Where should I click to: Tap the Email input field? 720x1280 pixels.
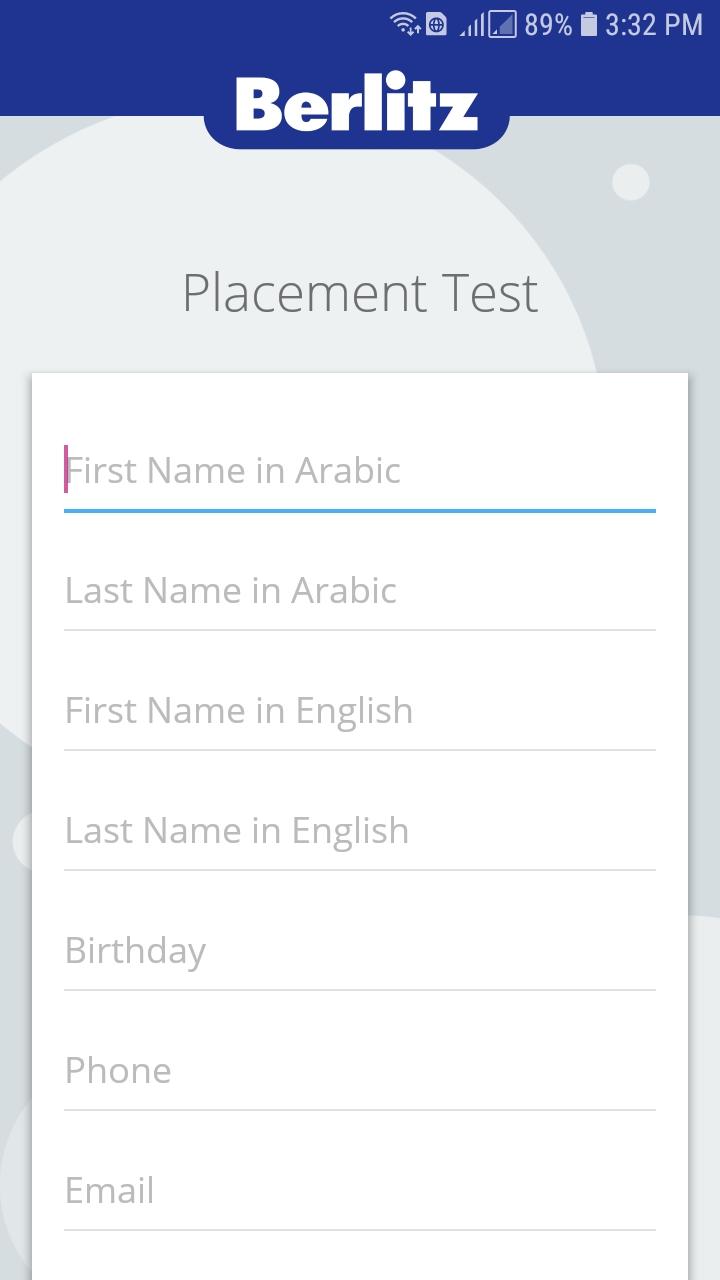(x=360, y=1190)
